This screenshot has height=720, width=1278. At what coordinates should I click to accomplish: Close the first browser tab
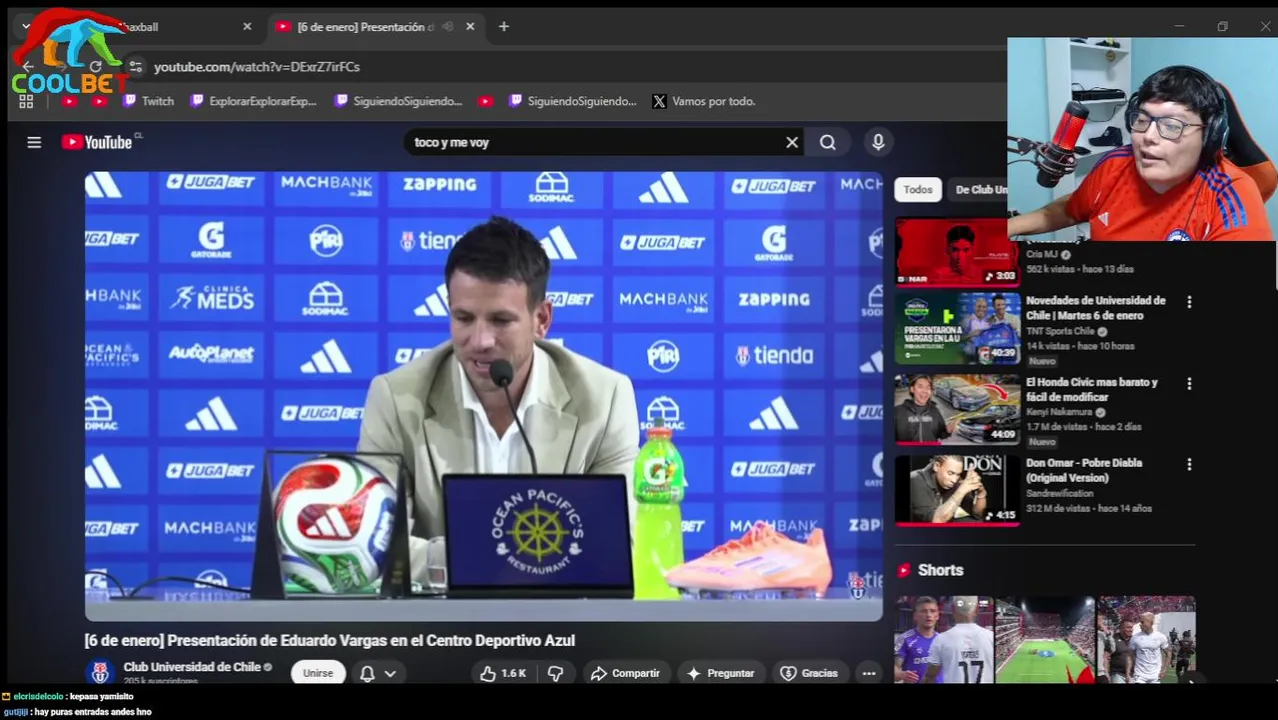click(x=247, y=27)
